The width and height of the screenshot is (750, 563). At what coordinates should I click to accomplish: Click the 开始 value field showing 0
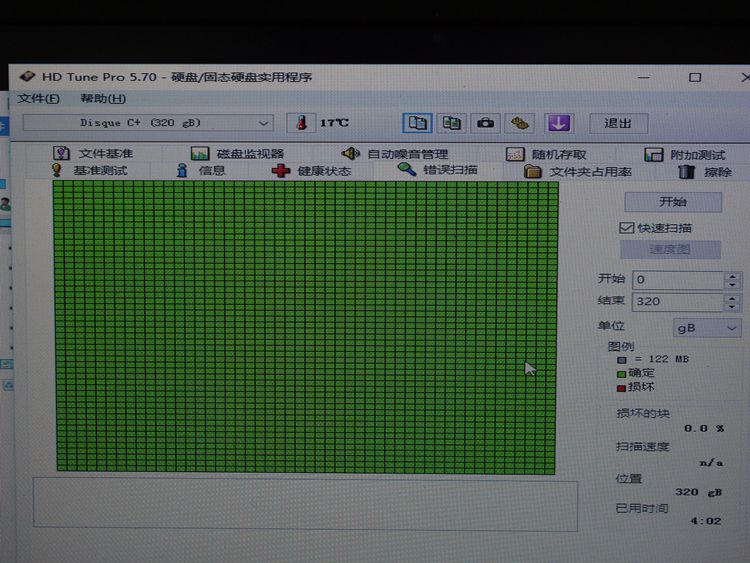pyautogui.click(x=678, y=280)
